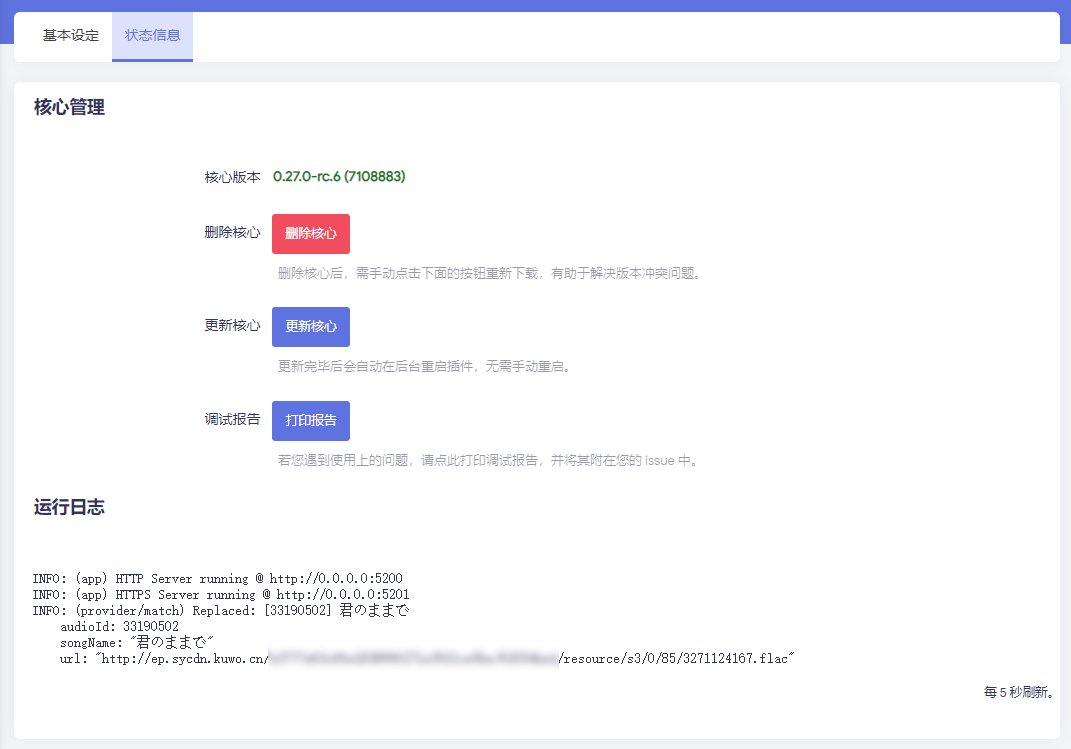The image size is (1071, 749).
Task: Click the kuwo .flac url log line
Action: pyautogui.click(x=427, y=659)
